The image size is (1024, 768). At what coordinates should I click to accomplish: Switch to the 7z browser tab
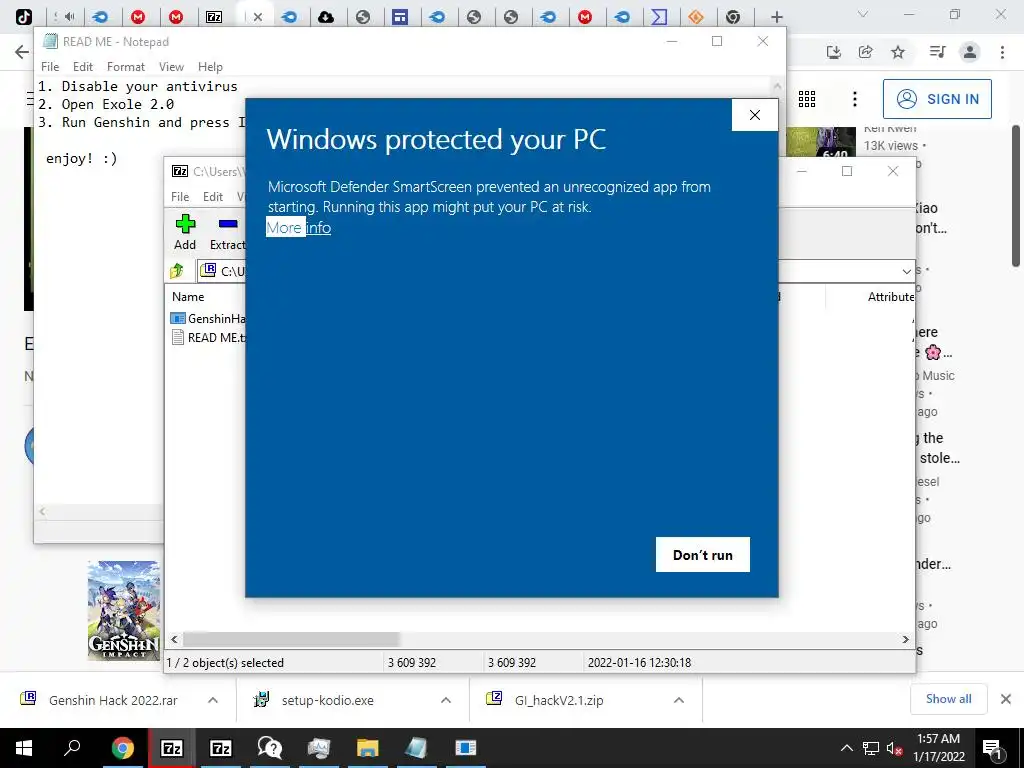click(214, 17)
